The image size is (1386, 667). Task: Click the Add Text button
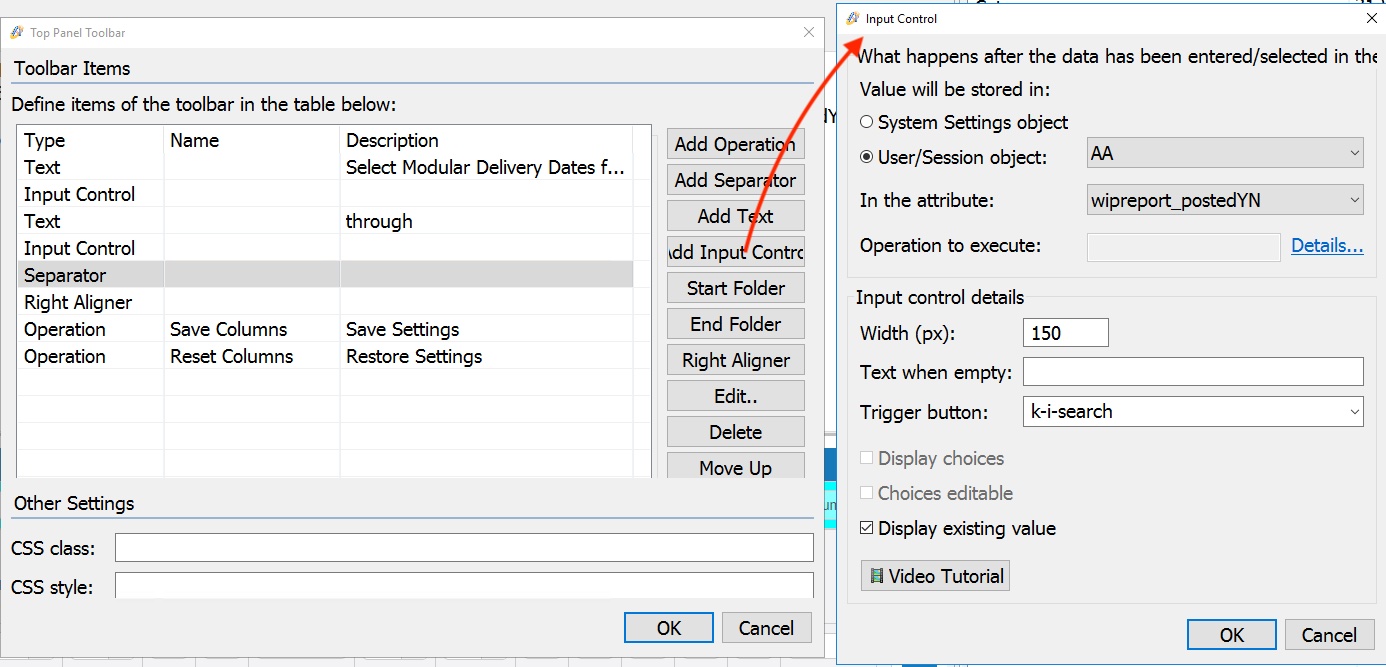point(736,216)
